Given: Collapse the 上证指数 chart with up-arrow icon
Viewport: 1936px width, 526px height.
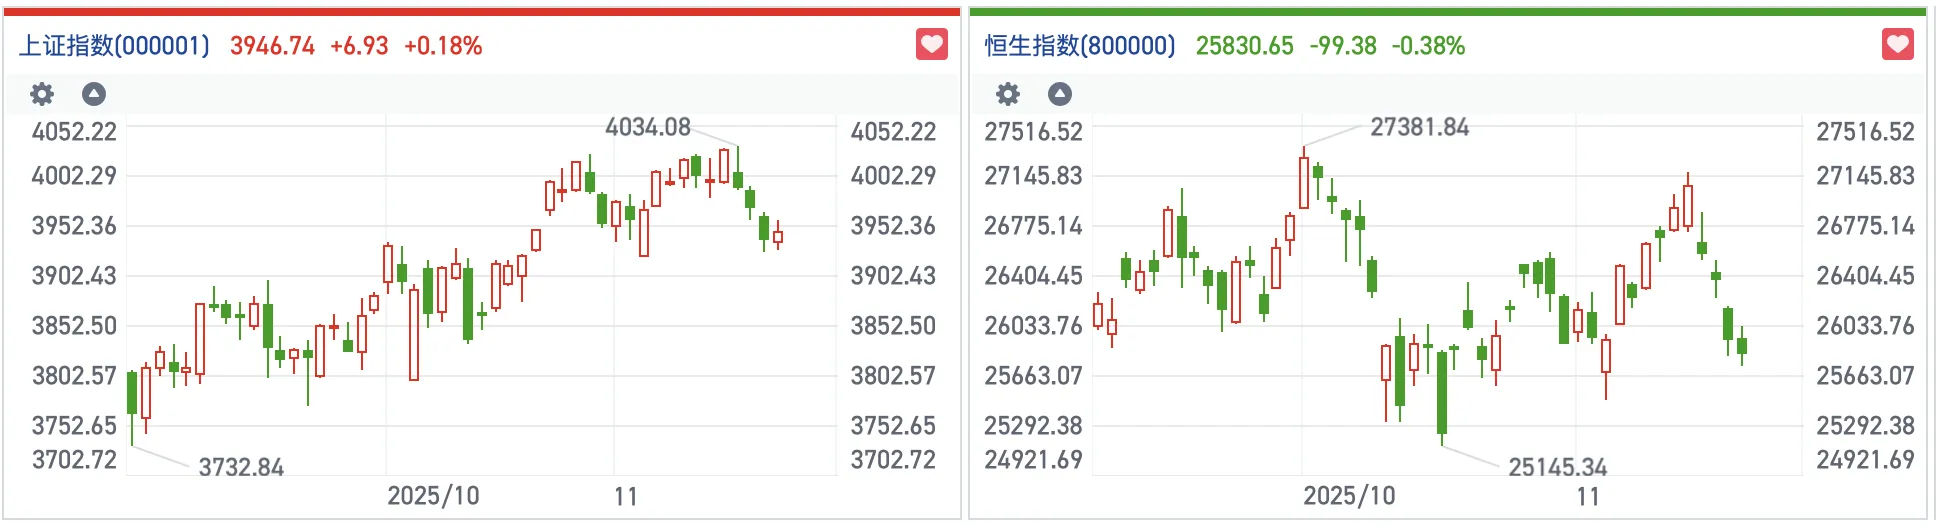Looking at the screenshot, I should tap(94, 94).
